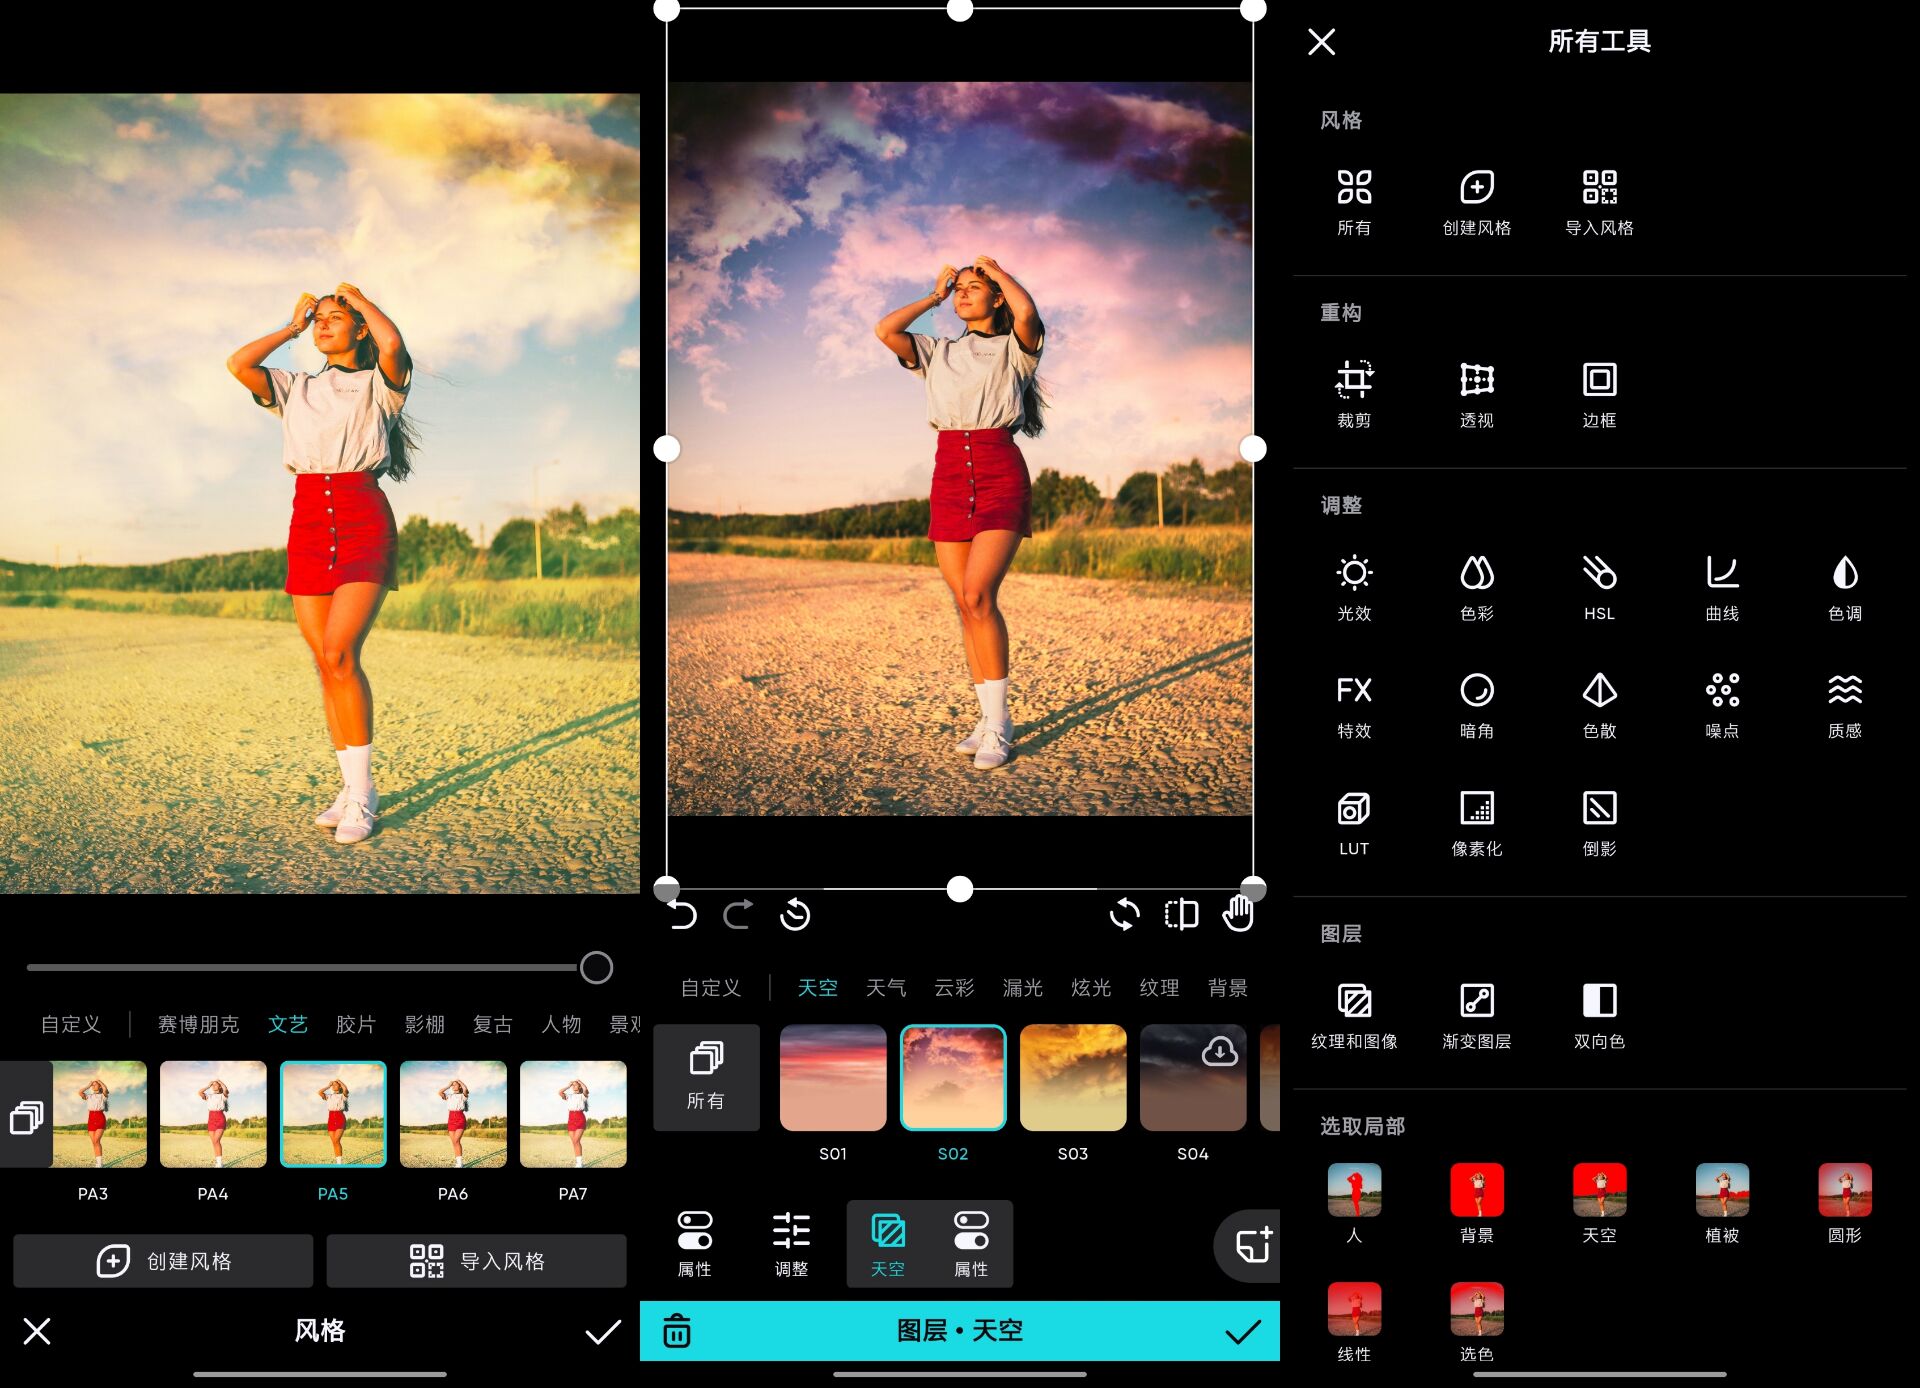Screen dimensions: 1920x1388
Task: Click the style intensity slider handle
Action: [596, 967]
